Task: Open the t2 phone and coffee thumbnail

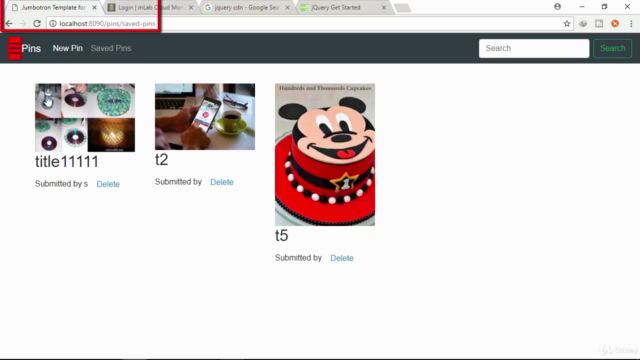Action: coord(205,117)
